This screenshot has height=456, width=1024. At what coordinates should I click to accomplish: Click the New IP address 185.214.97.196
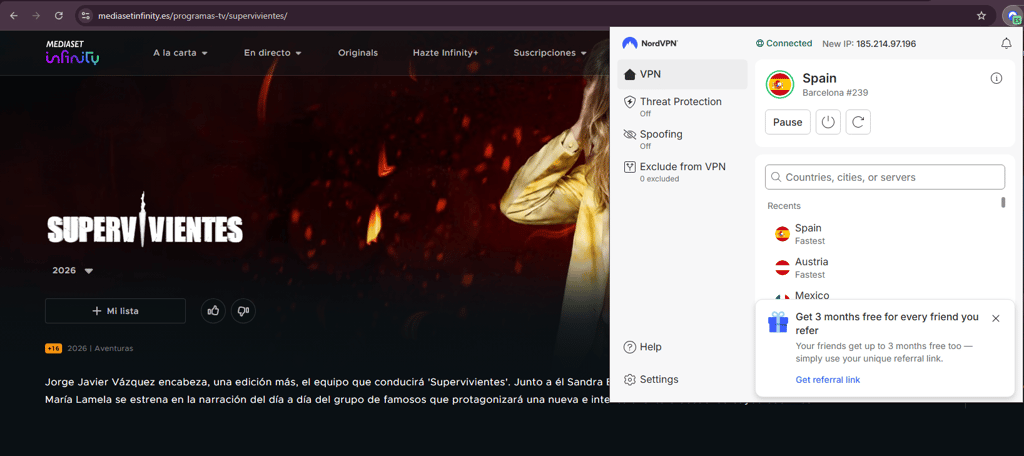(x=886, y=44)
